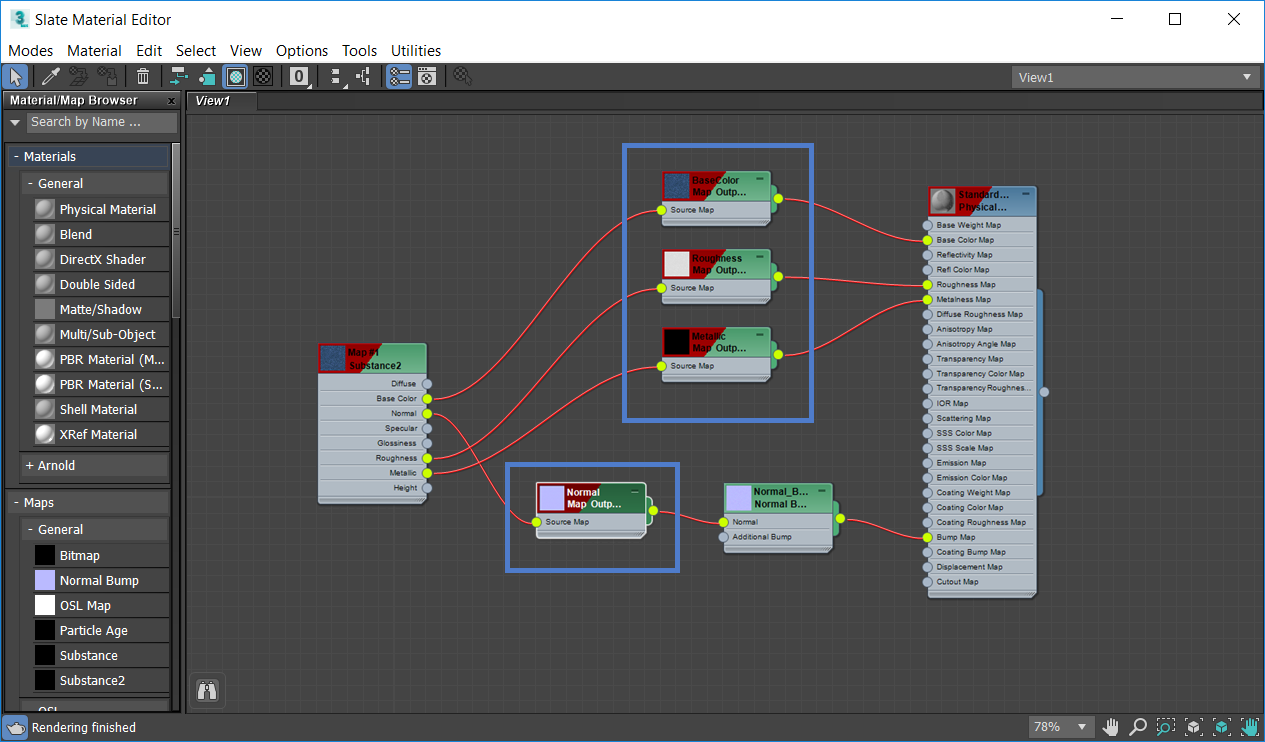Screen dimensions: 1265x742
Task: Select the Substance2 map entry
Action: (x=92, y=680)
